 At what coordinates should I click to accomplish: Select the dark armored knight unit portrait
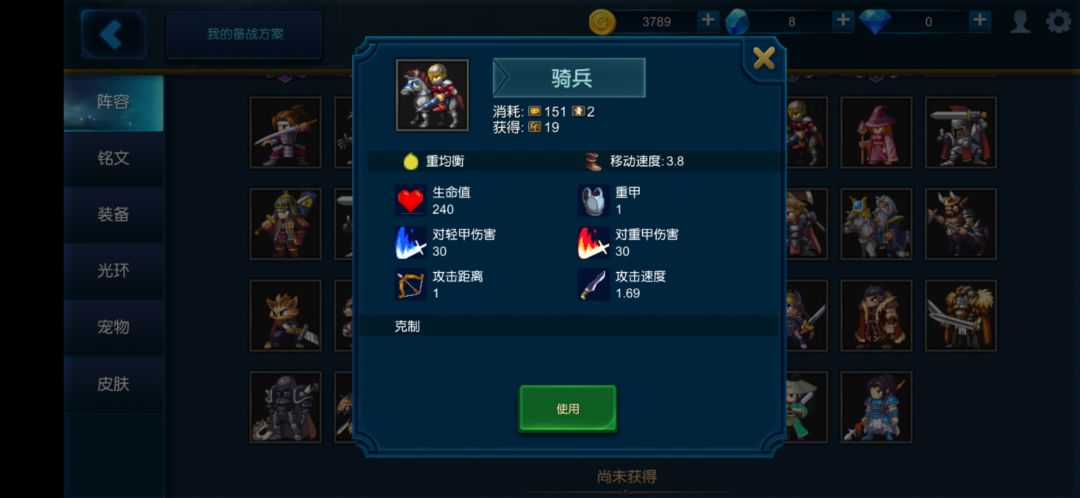click(285, 407)
